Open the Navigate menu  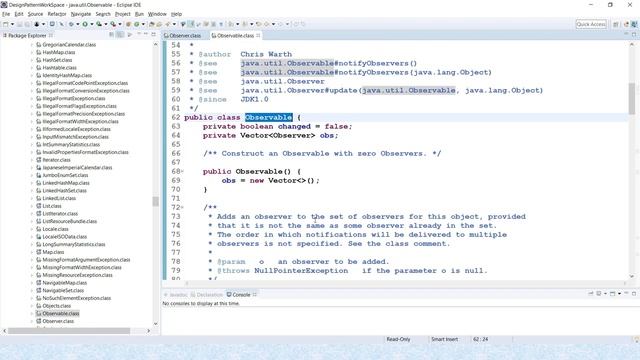click(x=81, y=14)
